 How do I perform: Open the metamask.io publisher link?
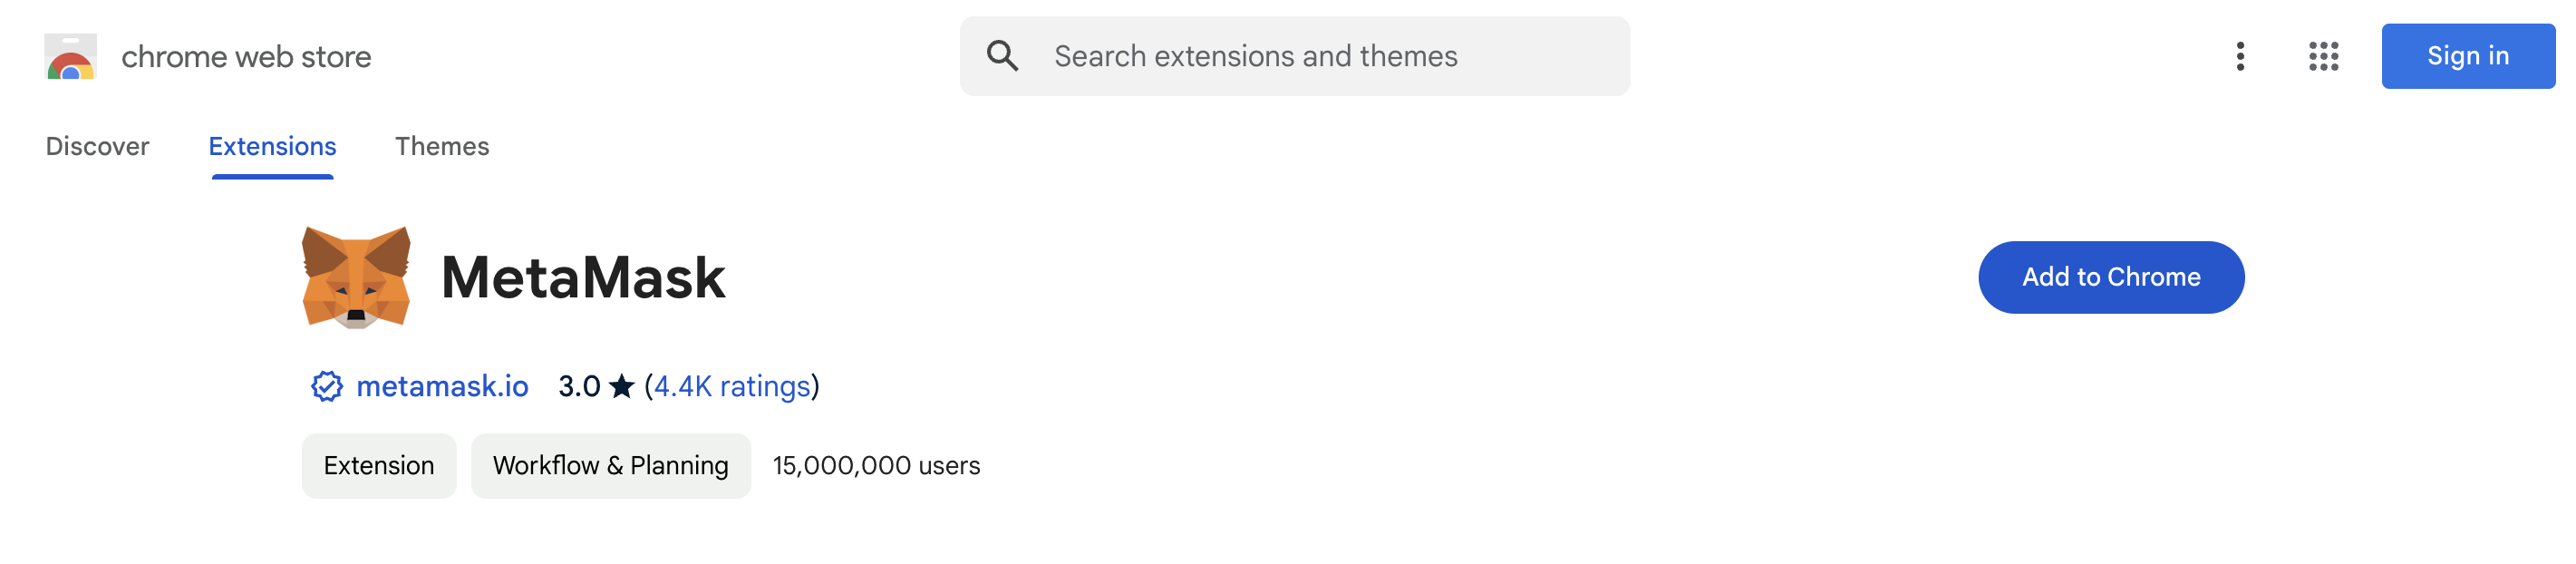point(442,386)
